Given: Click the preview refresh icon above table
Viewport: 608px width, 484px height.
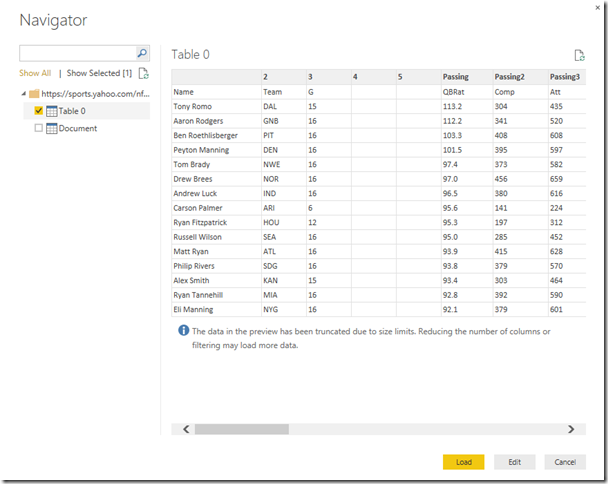Looking at the screenshot, I should coord(579,56).
